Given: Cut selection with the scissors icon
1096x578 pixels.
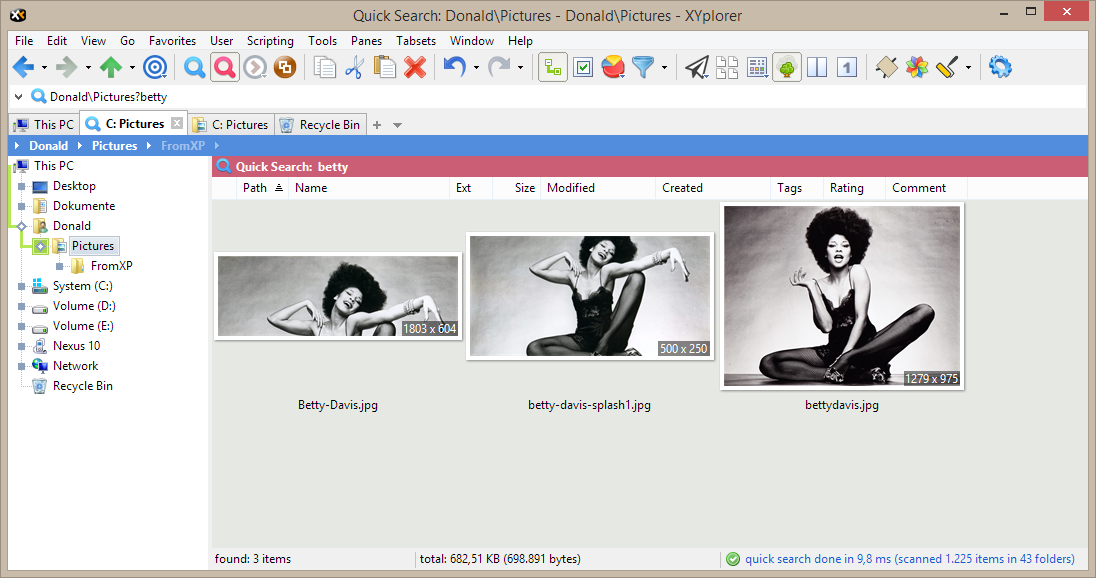Looking at the screenshot, I should (x=354, y=67).
